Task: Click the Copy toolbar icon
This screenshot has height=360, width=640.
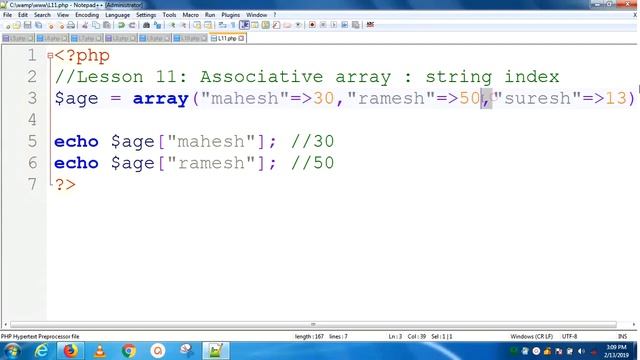Action: (96, 25)
